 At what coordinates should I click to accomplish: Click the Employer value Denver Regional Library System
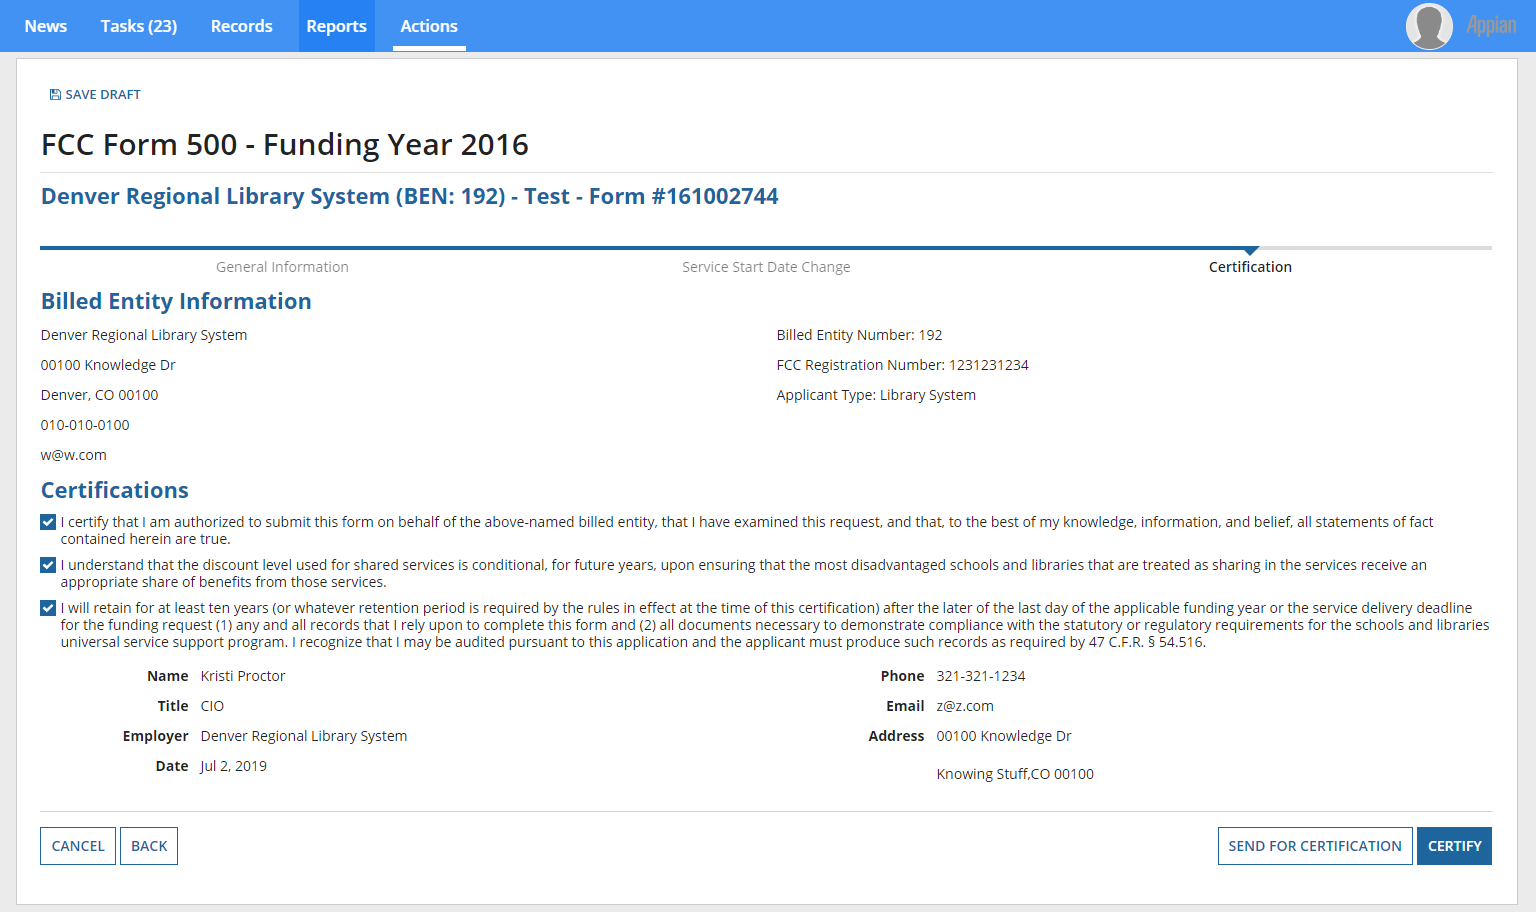pyautogui.click(x=304, y=736)
